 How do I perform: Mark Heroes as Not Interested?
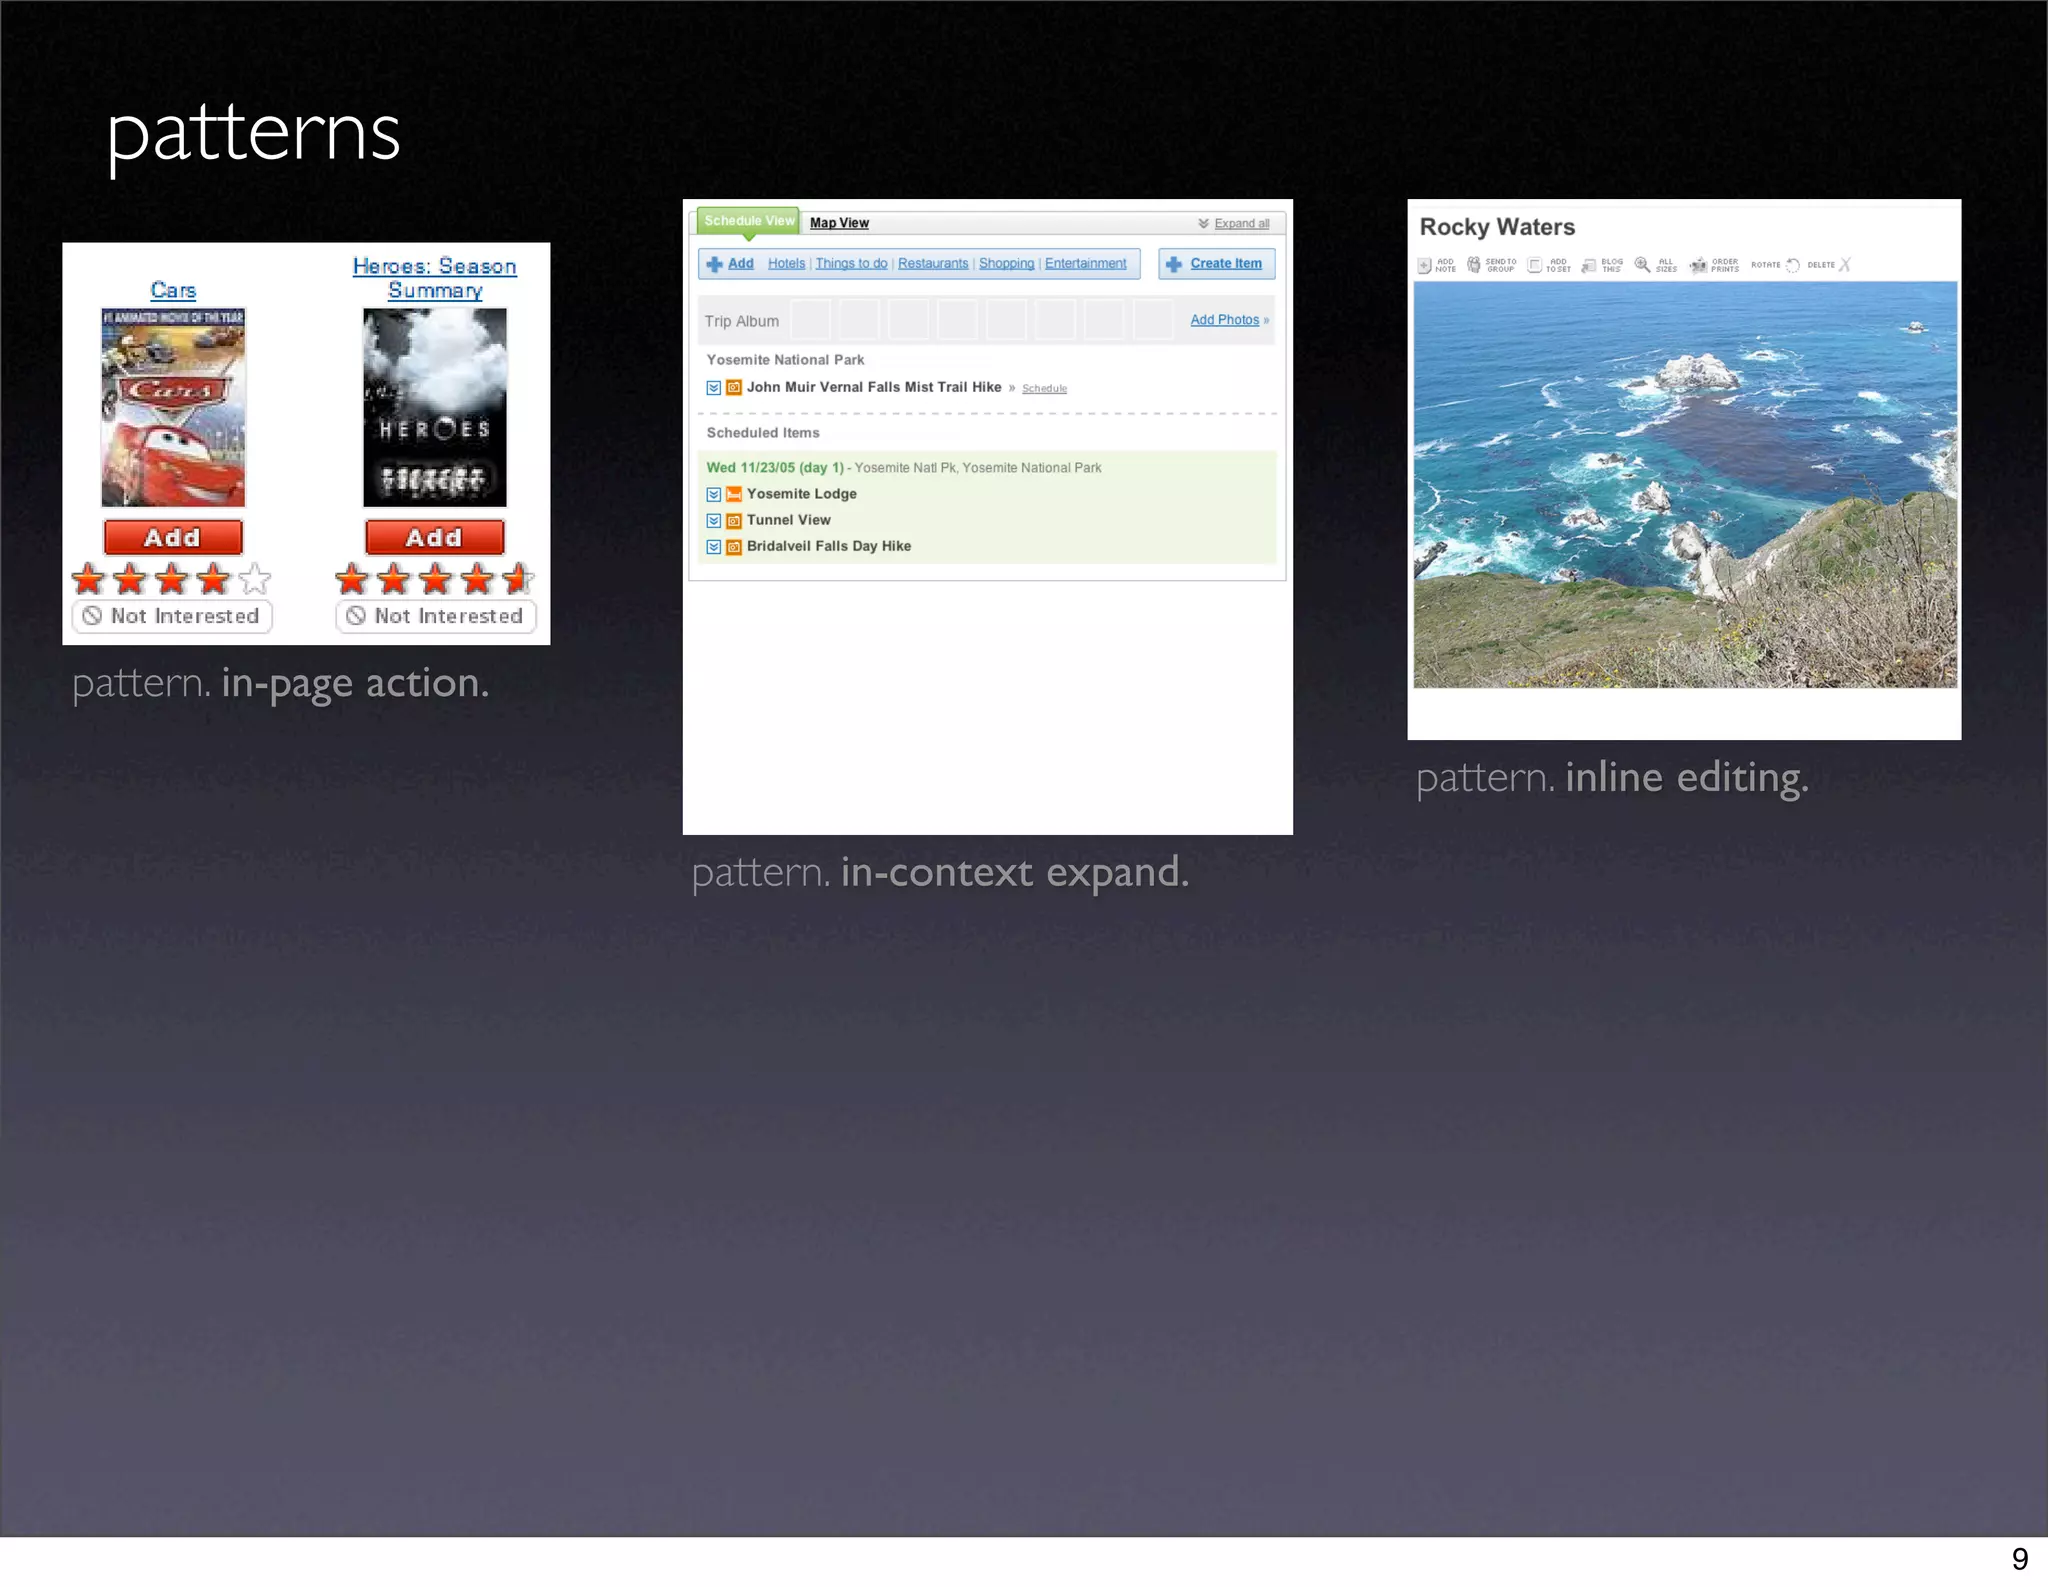[x=436, y=616]
